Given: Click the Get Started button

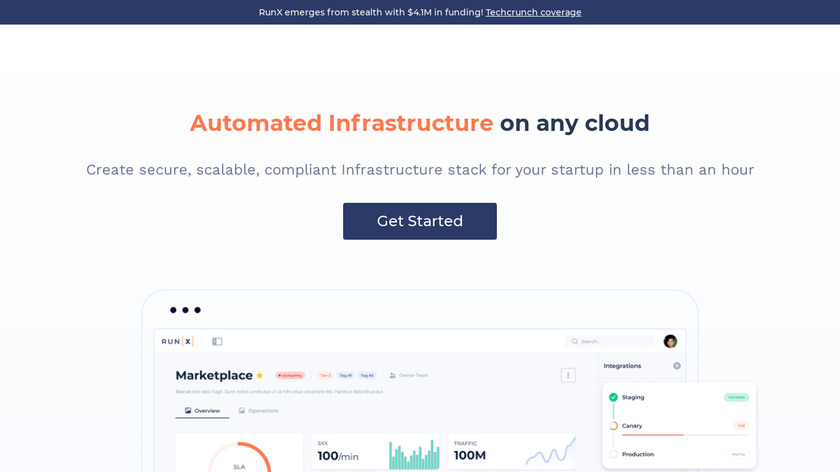Looking at the screenshot, I should tap(419, 221).
